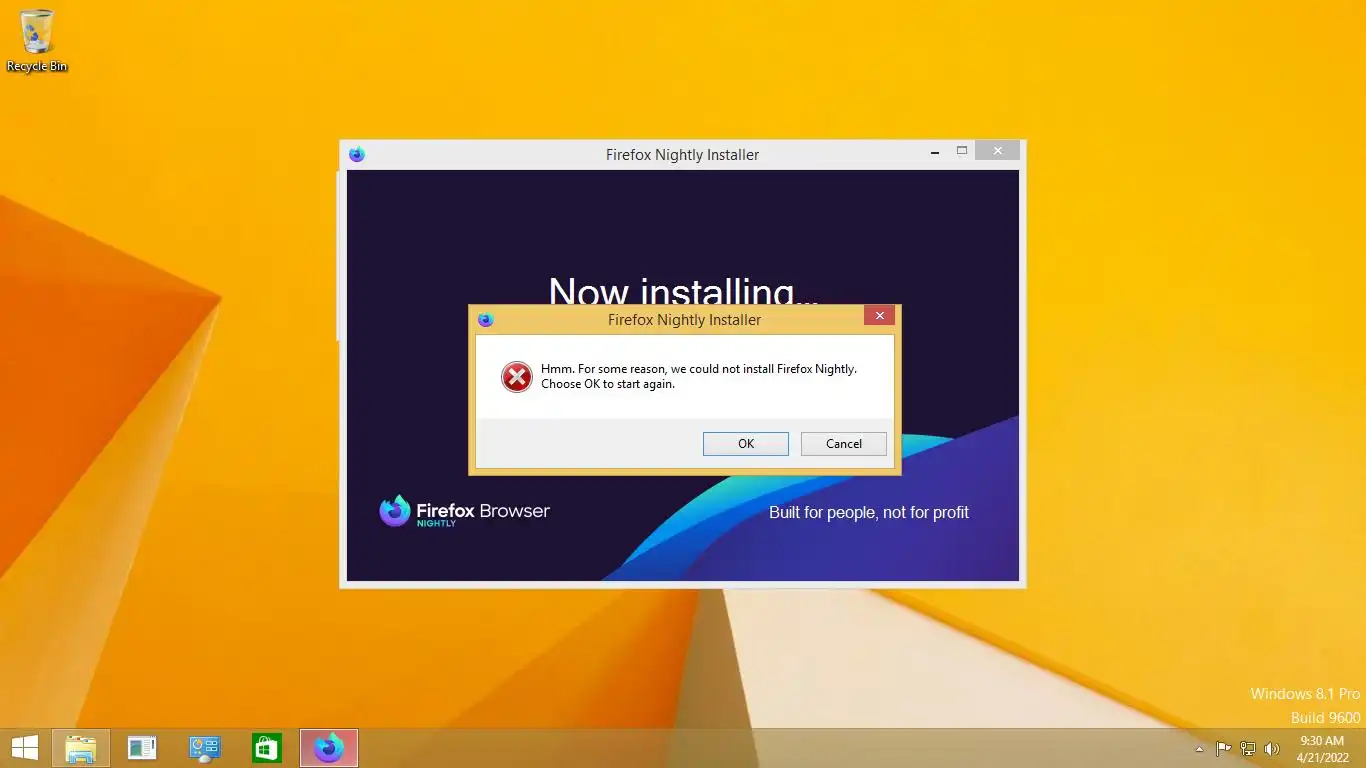This screenshot has height=768, width=1366.
Task: Click "Built for people, not for profit" text
Action: 869,512
